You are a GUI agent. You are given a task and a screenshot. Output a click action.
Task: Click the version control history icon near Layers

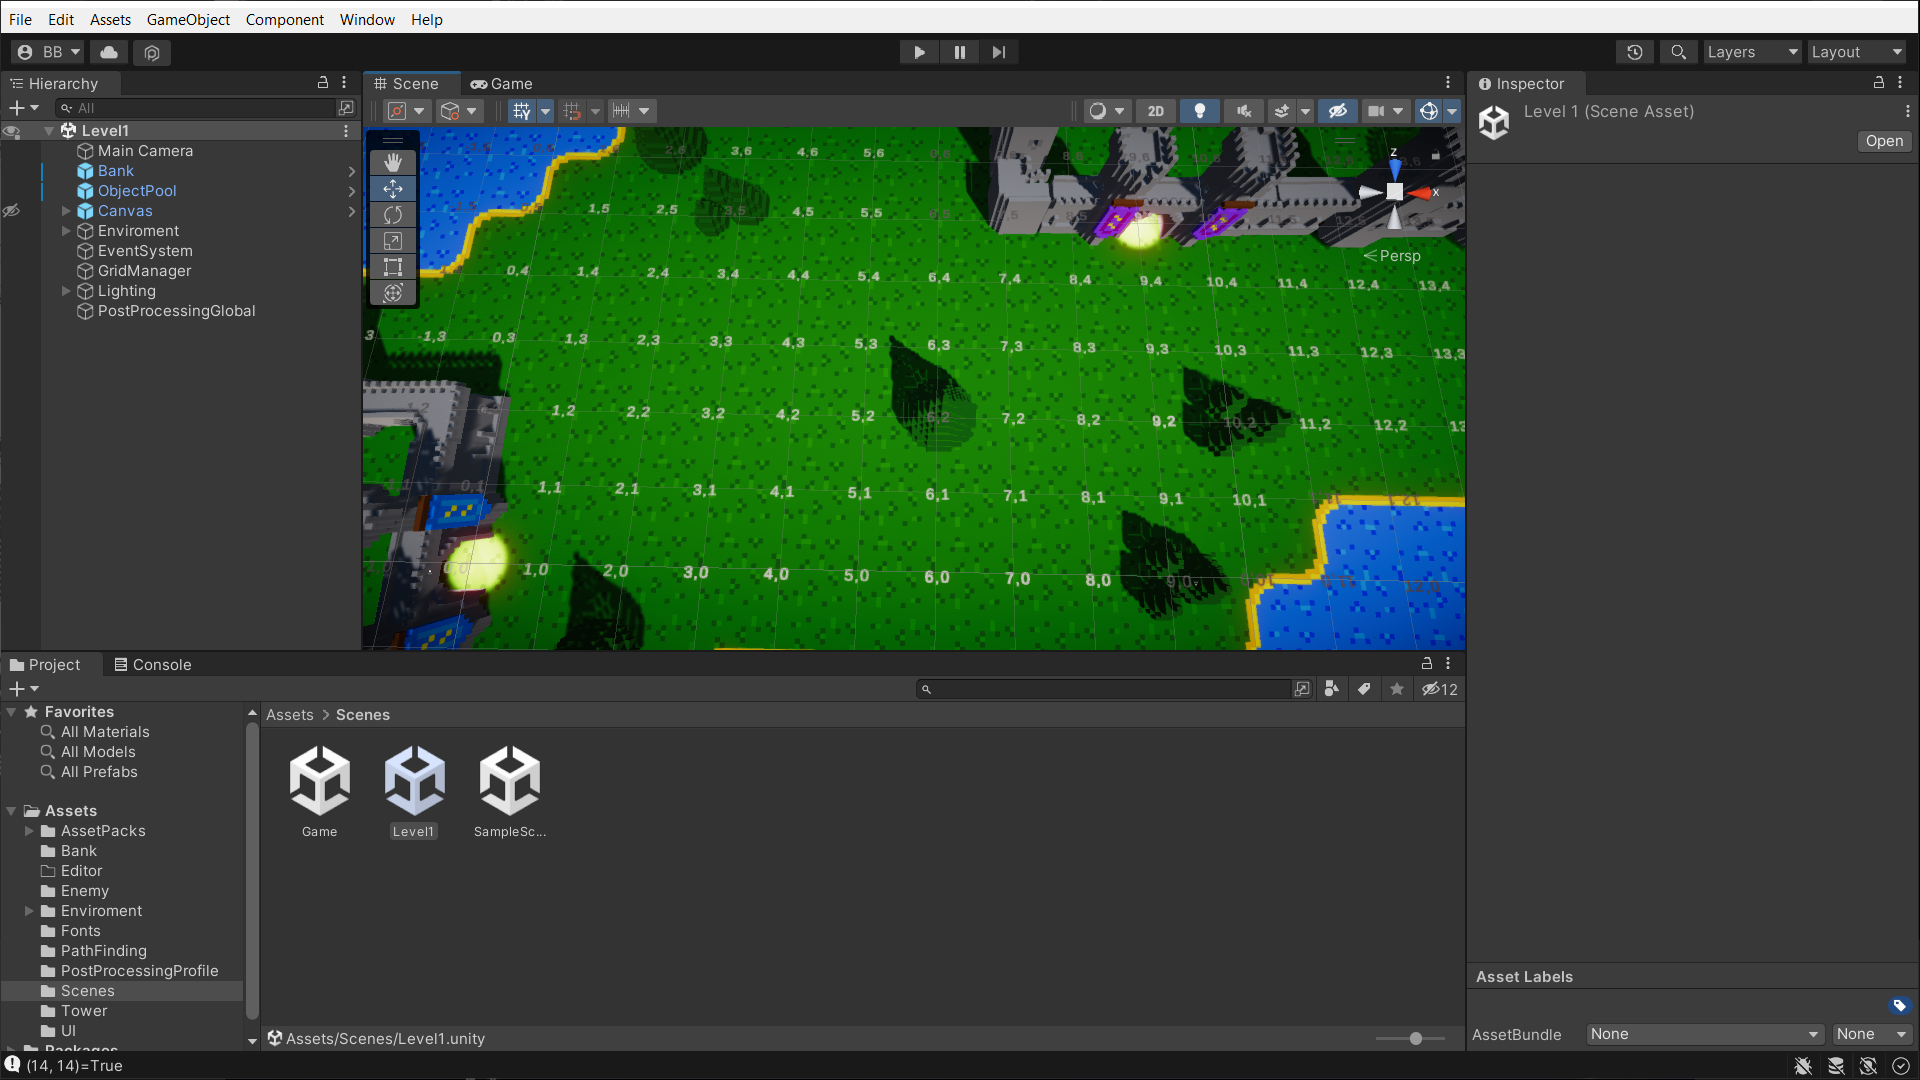pyautogui.click(x=1635, y=52)
